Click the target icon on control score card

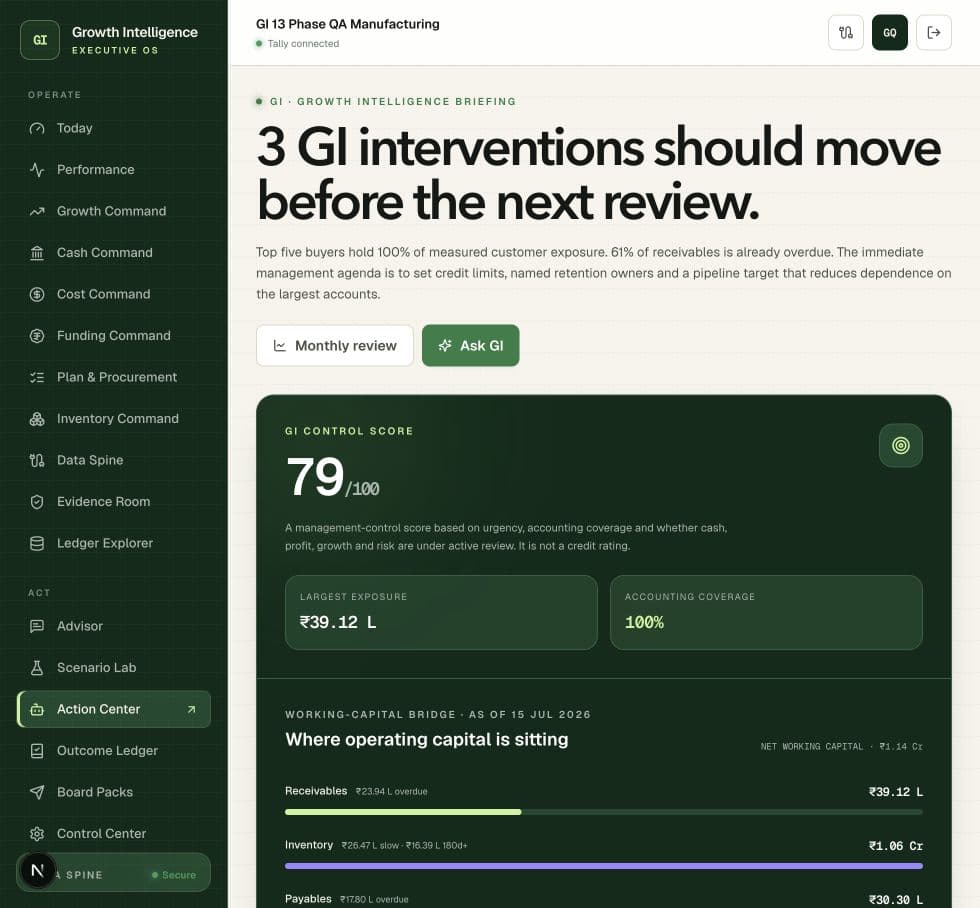click(x=901, y=446)
